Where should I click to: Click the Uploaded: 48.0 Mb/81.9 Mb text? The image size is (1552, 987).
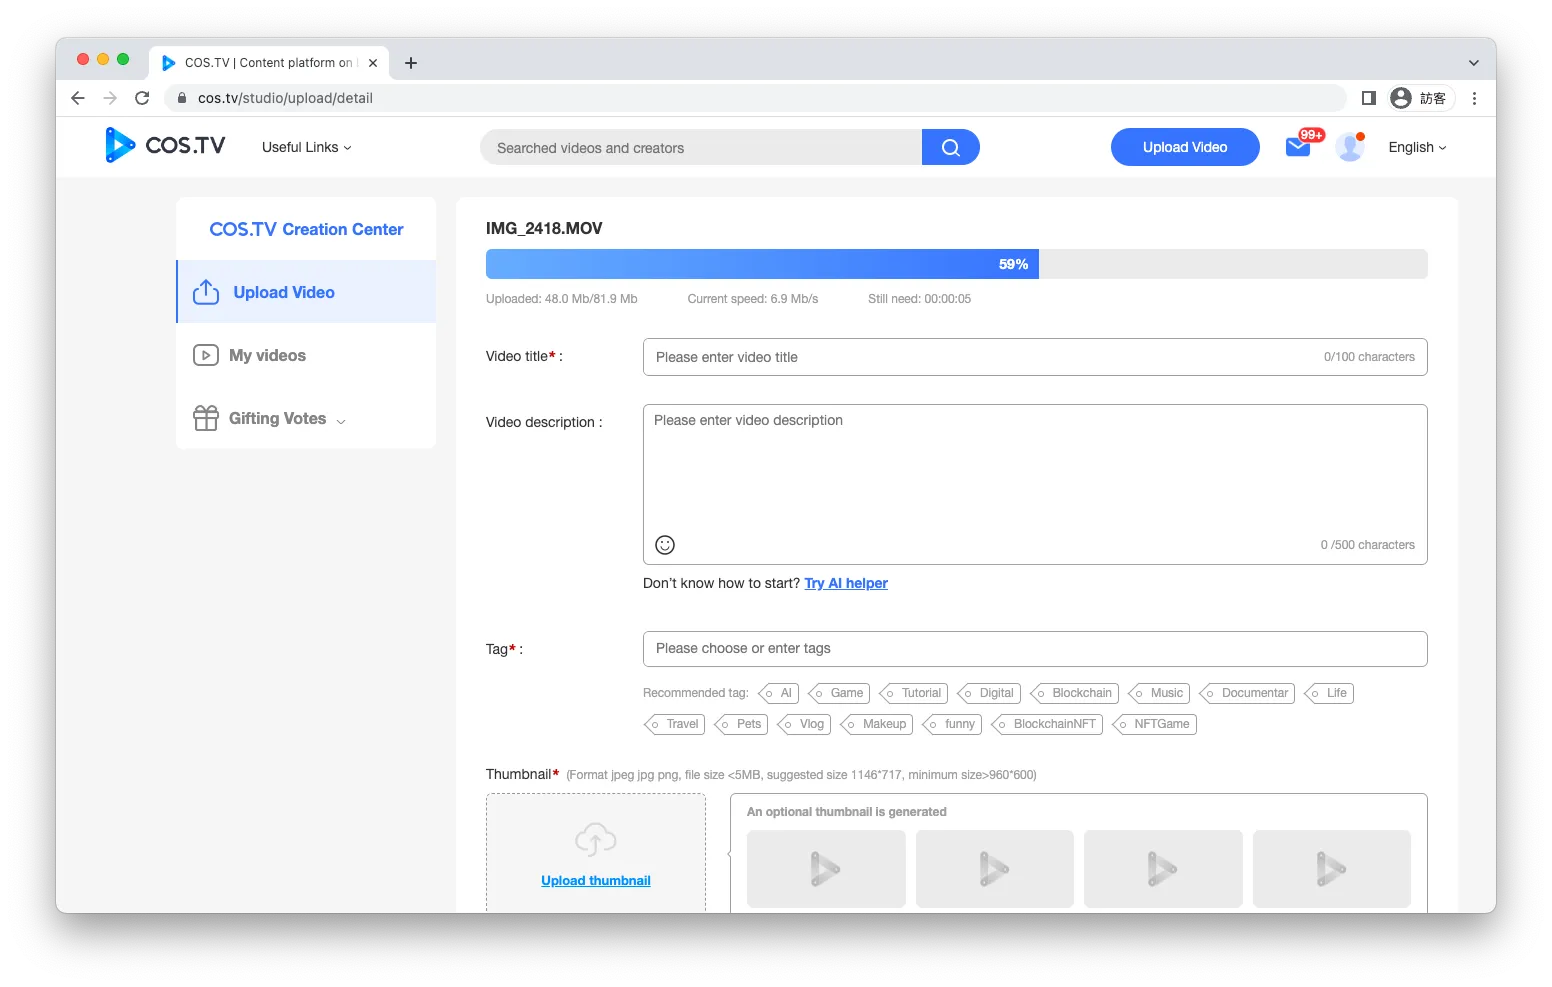coord(562,299)
